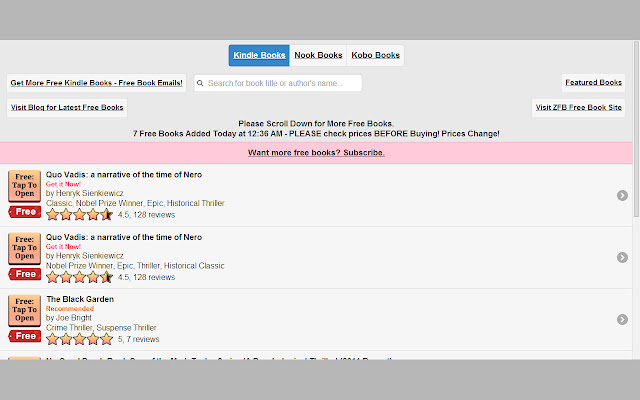Switch to the Kindle Books tab

(x=259, y=55)
